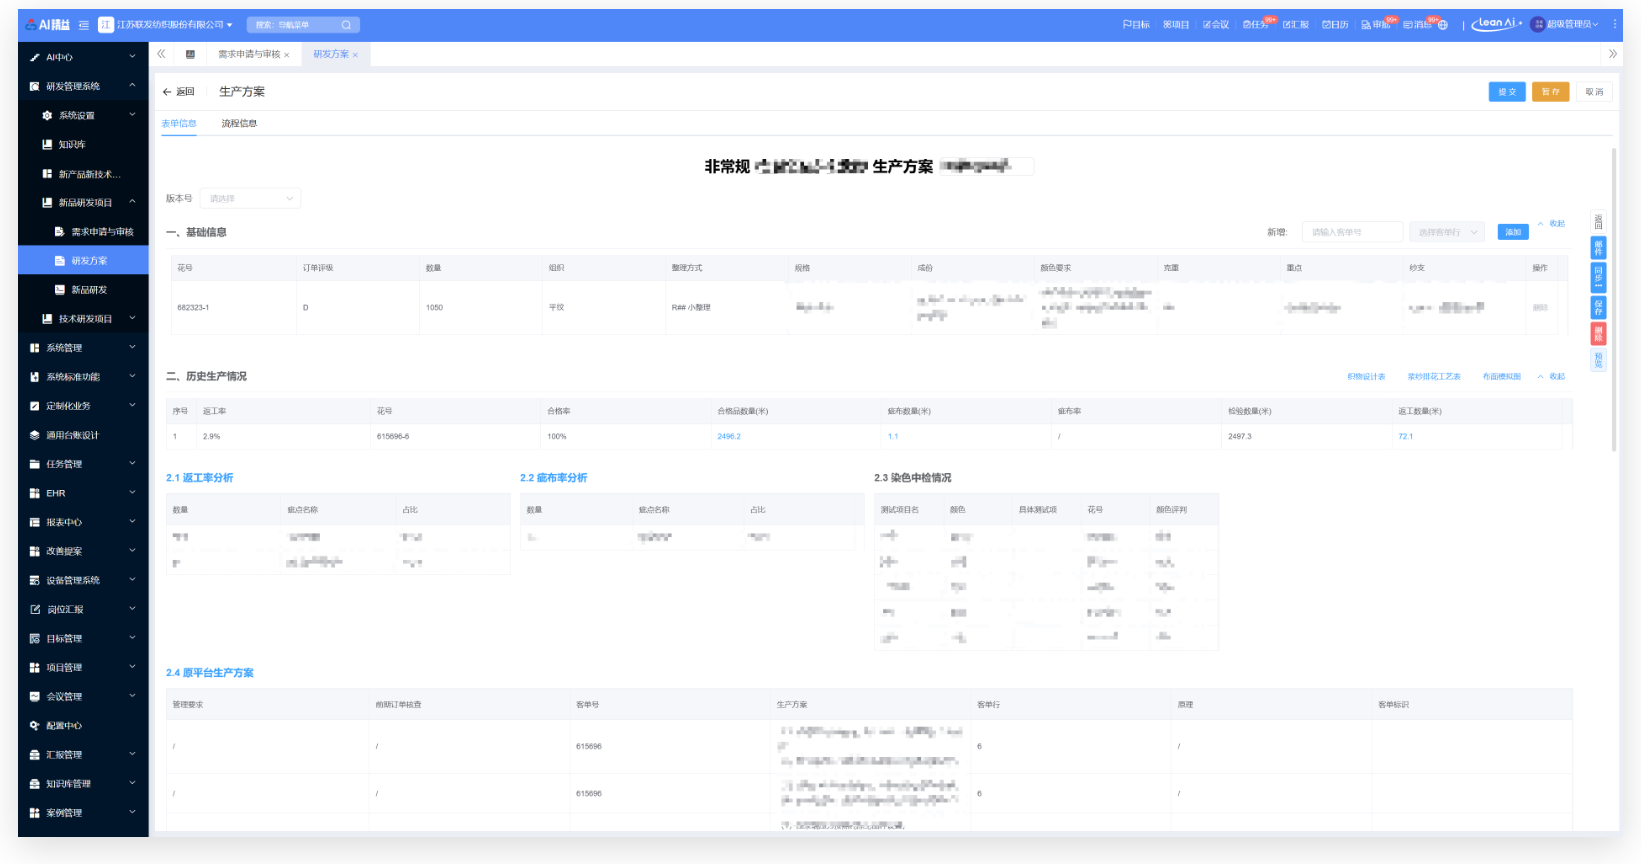Open the 版本号 version dropdown
This screenshot has width=1641, height=864.
click(x=250, y=199)
